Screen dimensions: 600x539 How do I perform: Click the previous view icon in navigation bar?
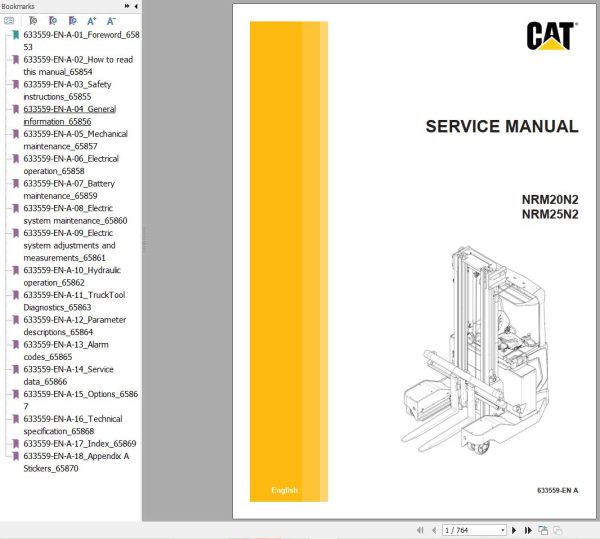click(x=543, y=530)
